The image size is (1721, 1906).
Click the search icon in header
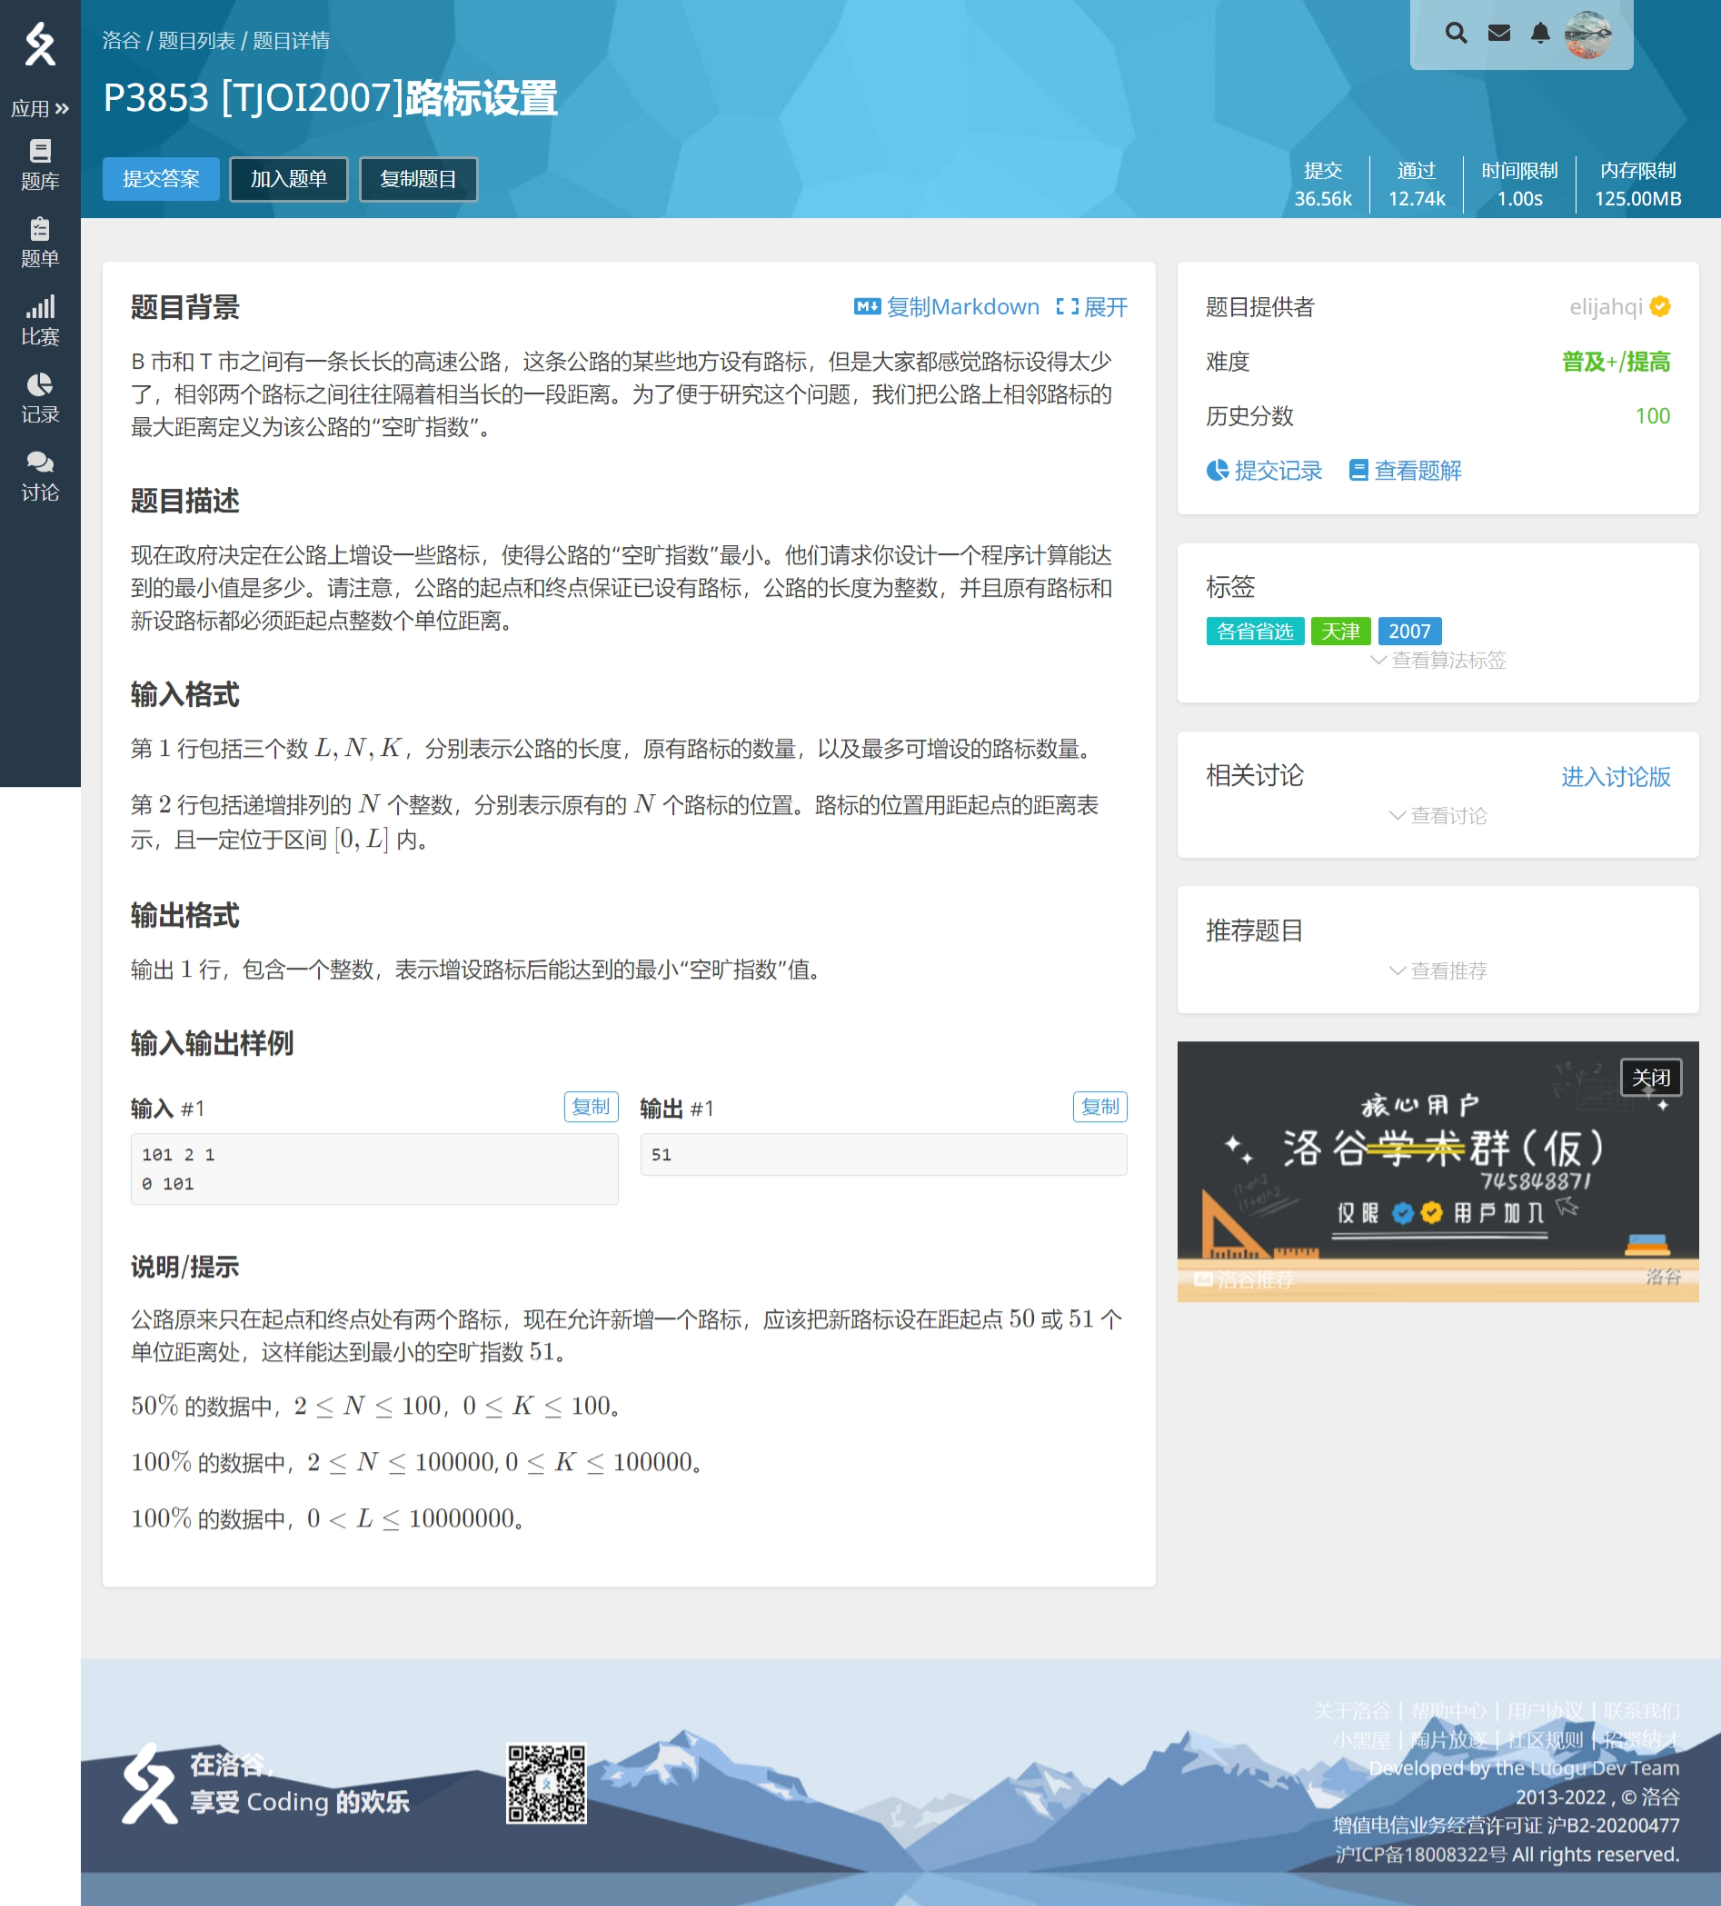1456,33
